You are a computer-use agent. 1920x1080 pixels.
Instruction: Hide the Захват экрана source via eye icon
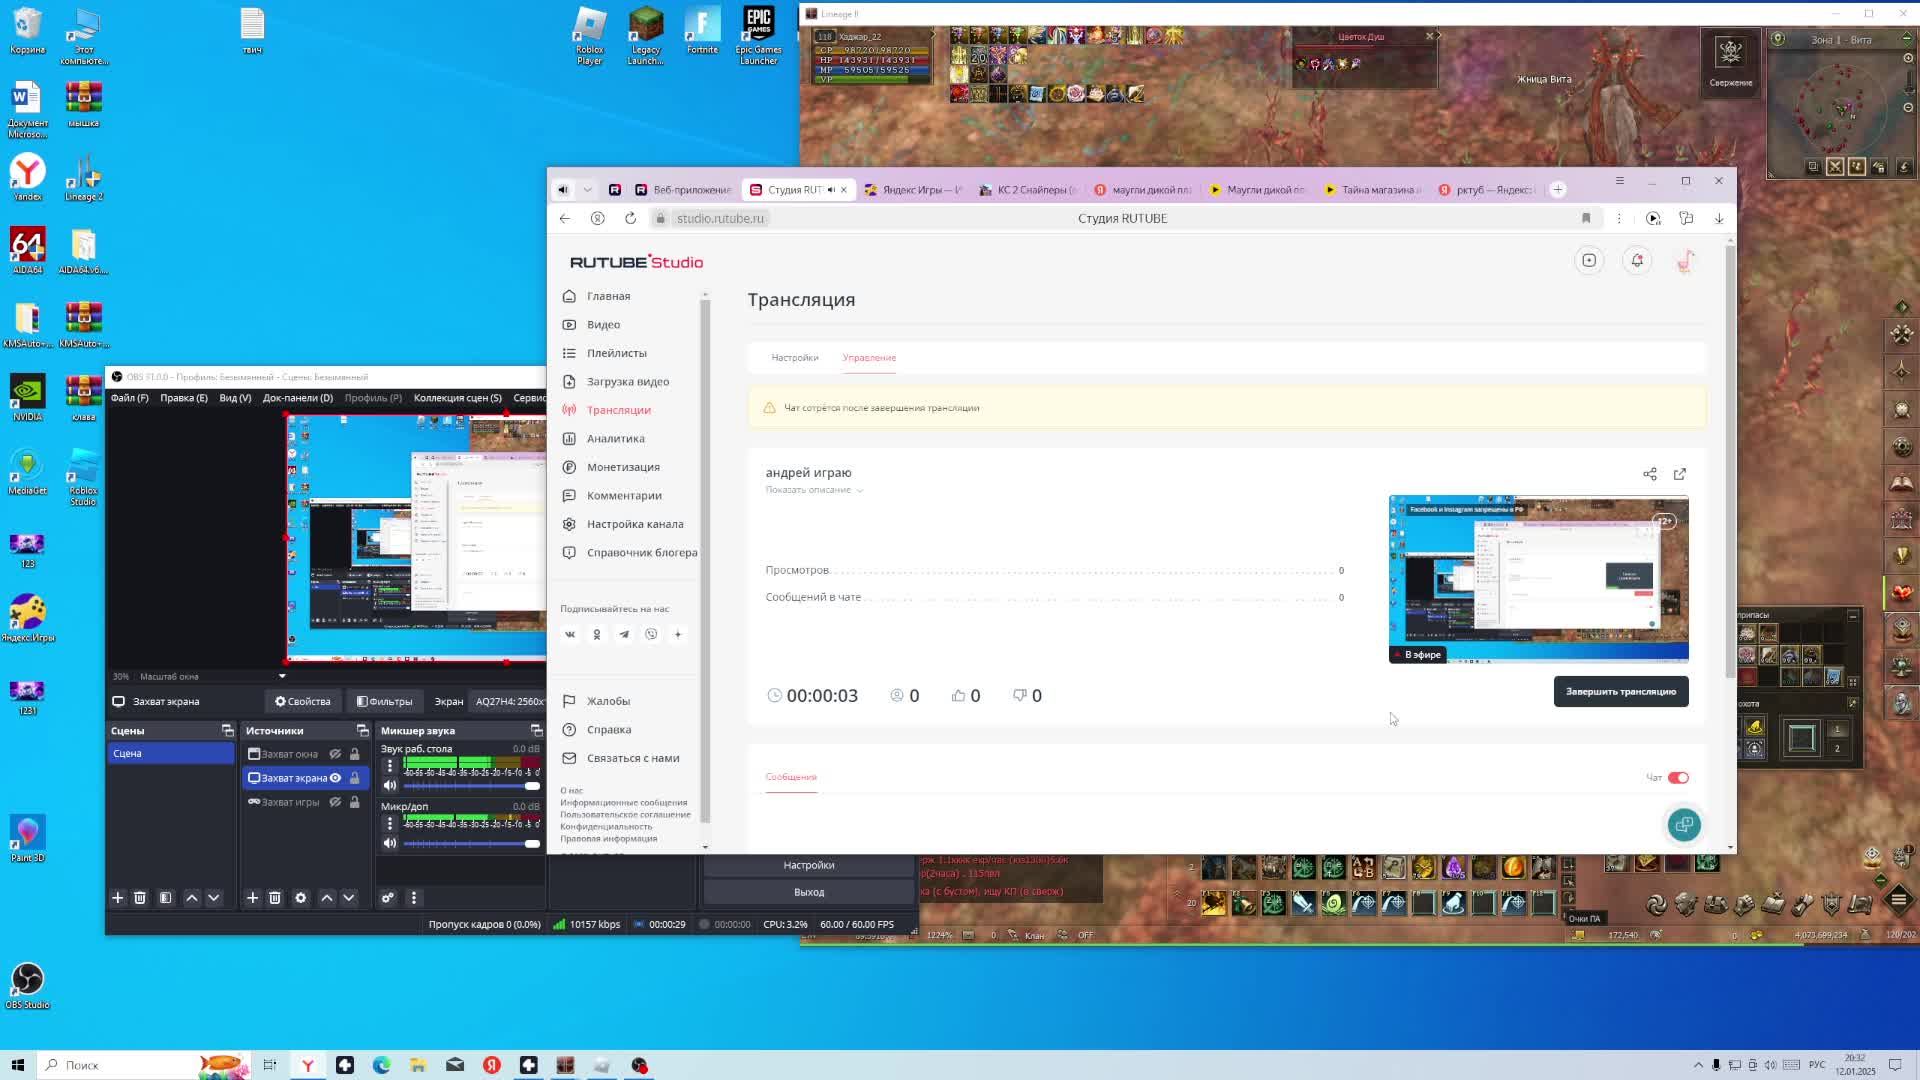(336, 778)
